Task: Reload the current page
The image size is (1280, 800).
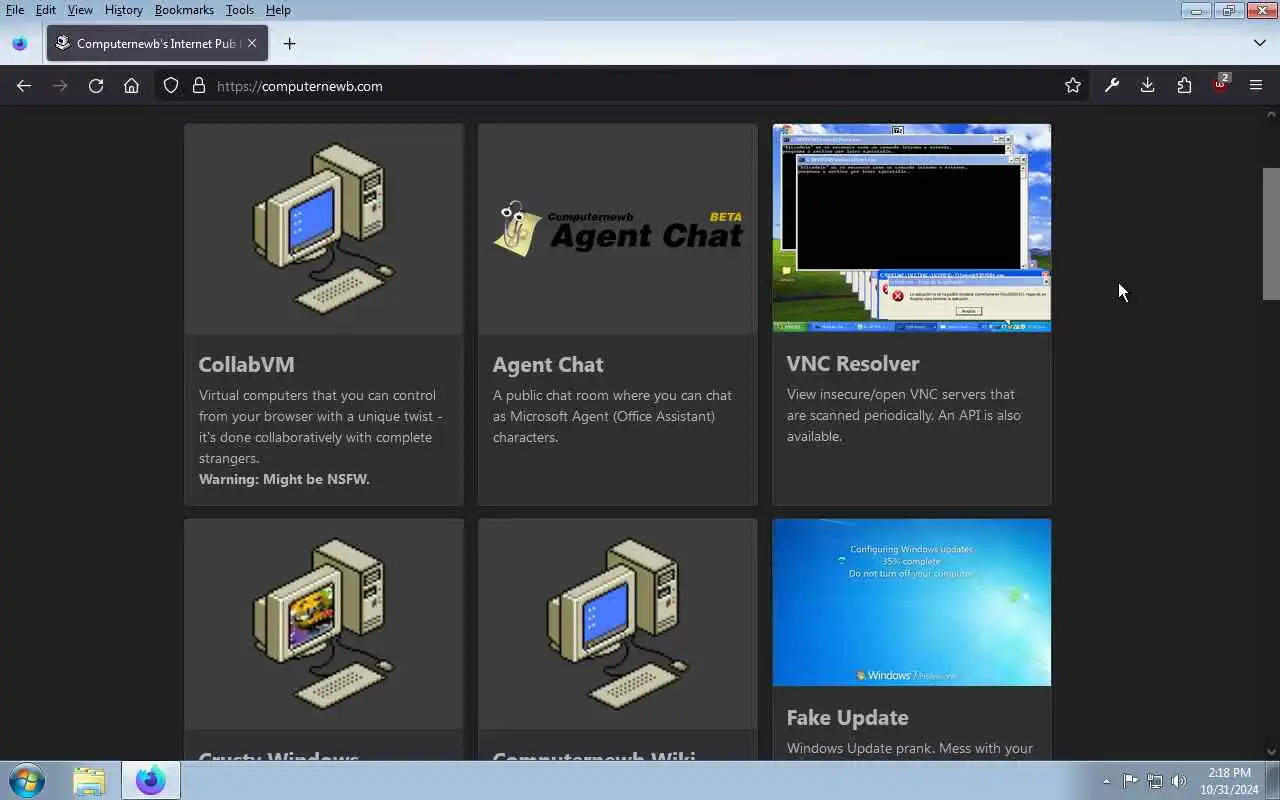Action: pos(96,86)
